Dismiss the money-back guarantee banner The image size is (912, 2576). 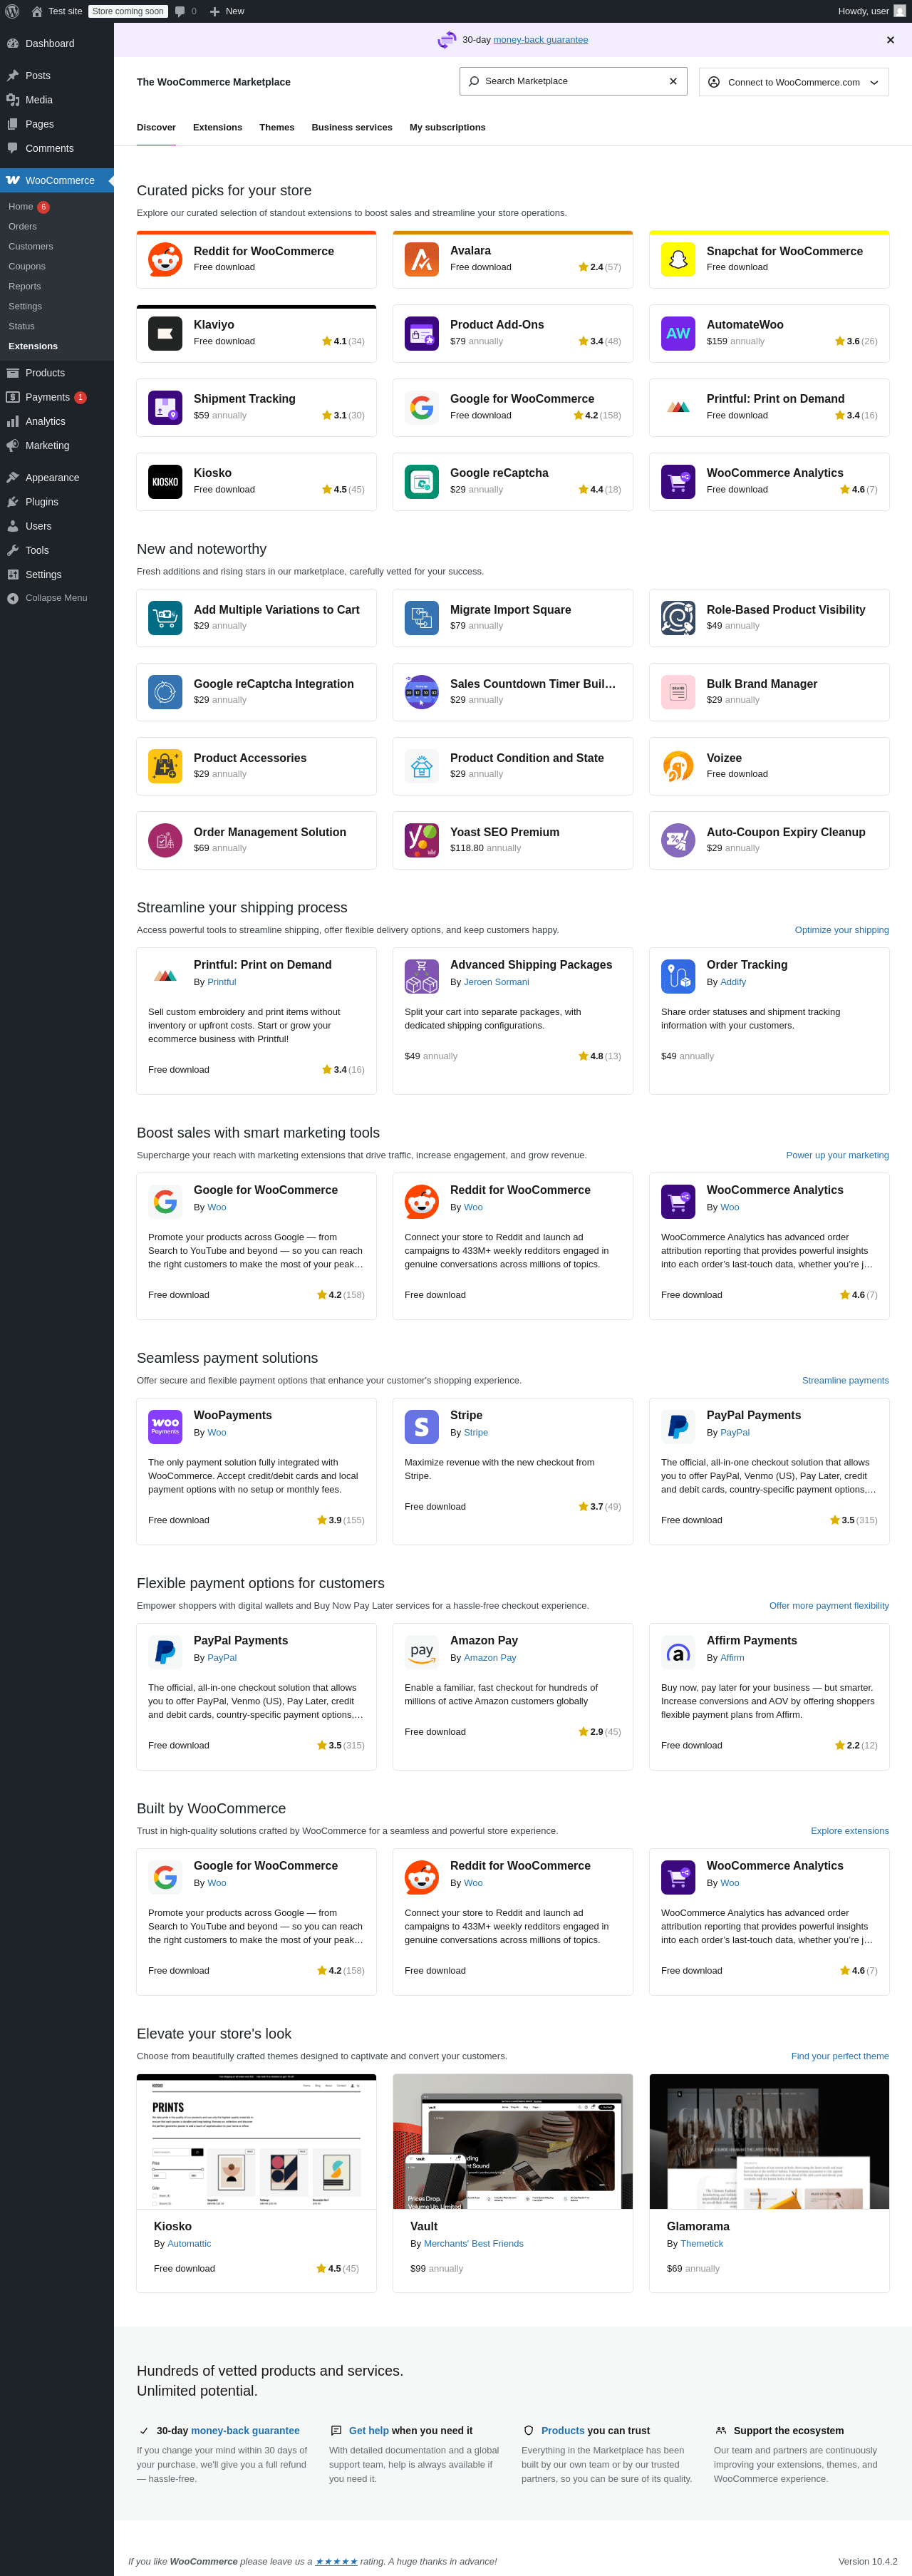[x=890, y=40]
